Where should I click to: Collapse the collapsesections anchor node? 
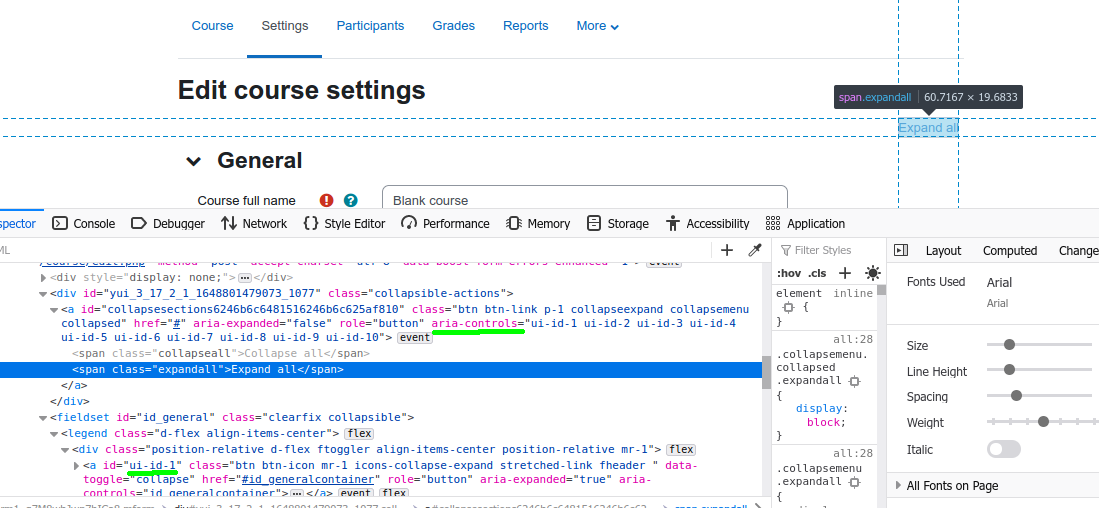[55, 310]
